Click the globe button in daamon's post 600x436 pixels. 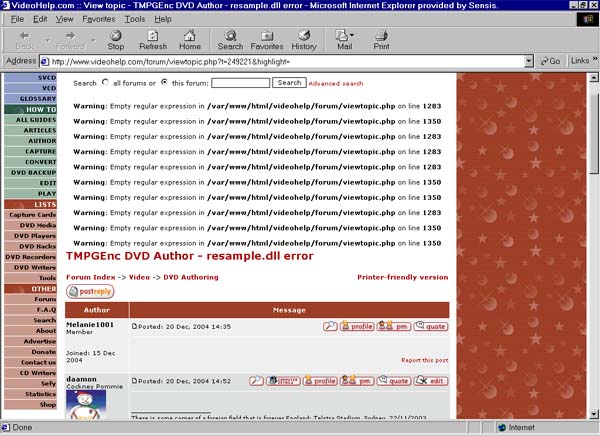pos(283,381)
